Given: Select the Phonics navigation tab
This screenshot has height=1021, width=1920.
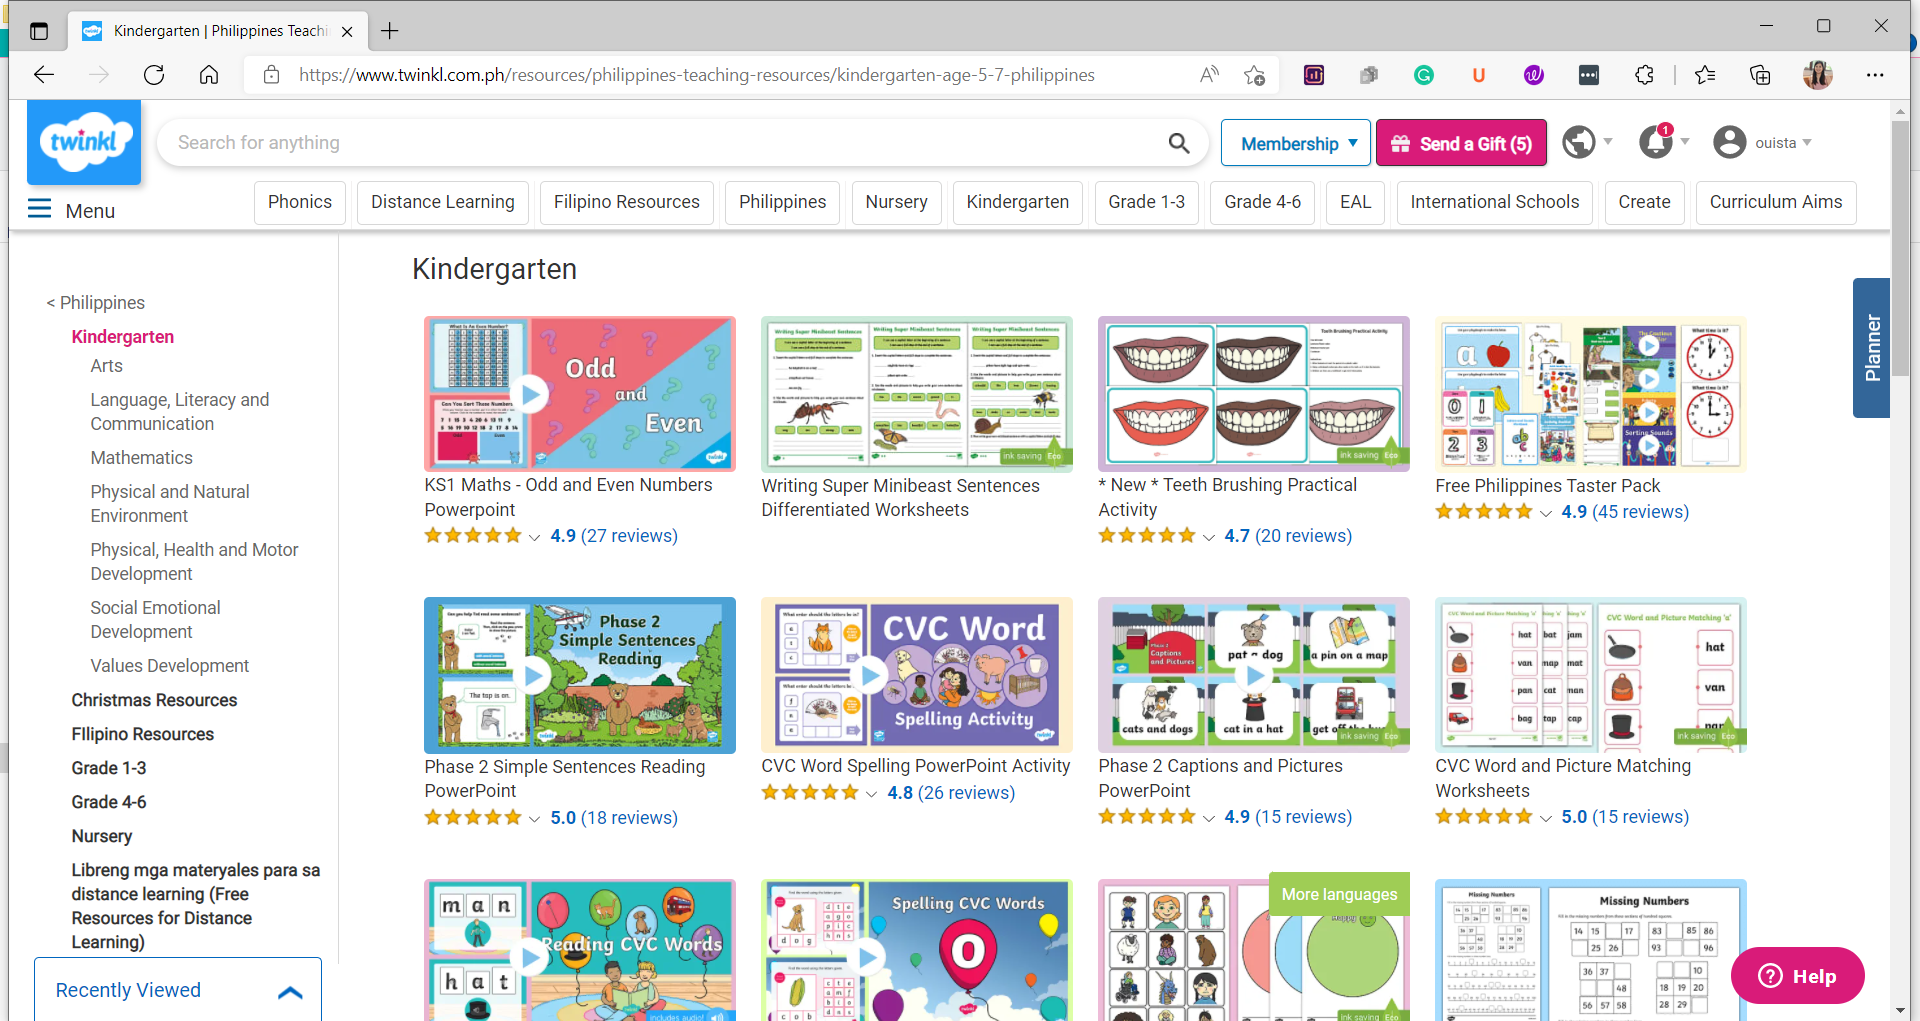Looking at the screenshot, I should point(300,202).
